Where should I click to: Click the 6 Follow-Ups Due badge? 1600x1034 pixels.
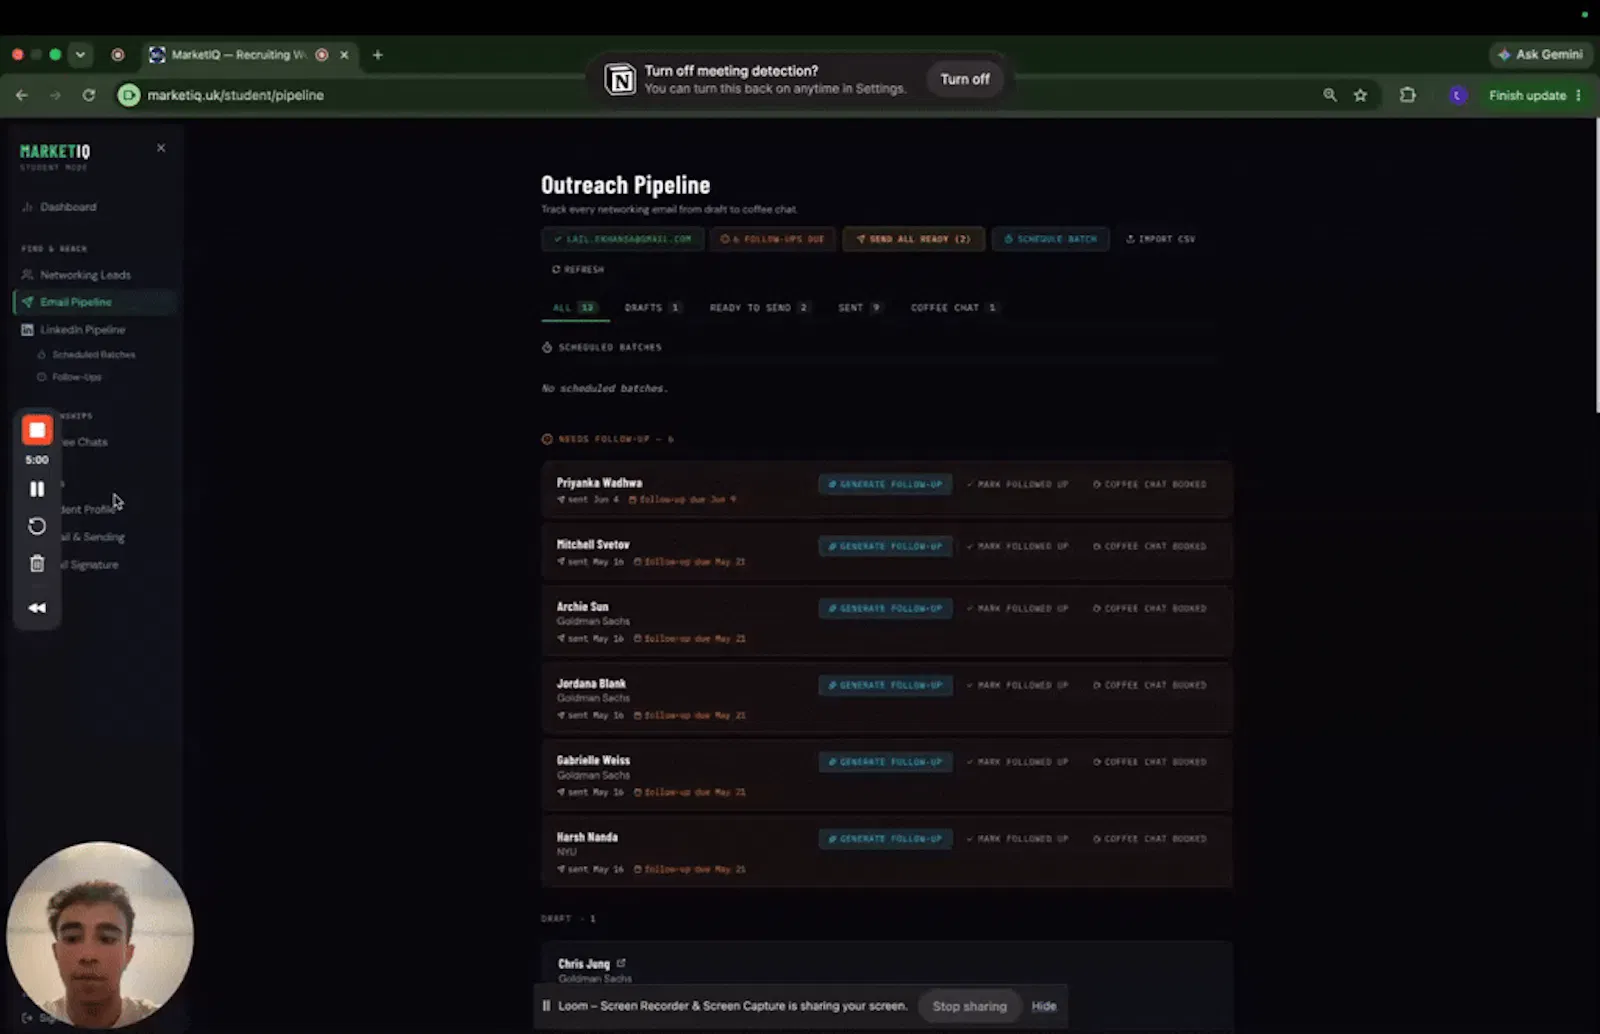click(x=773, y=239)
